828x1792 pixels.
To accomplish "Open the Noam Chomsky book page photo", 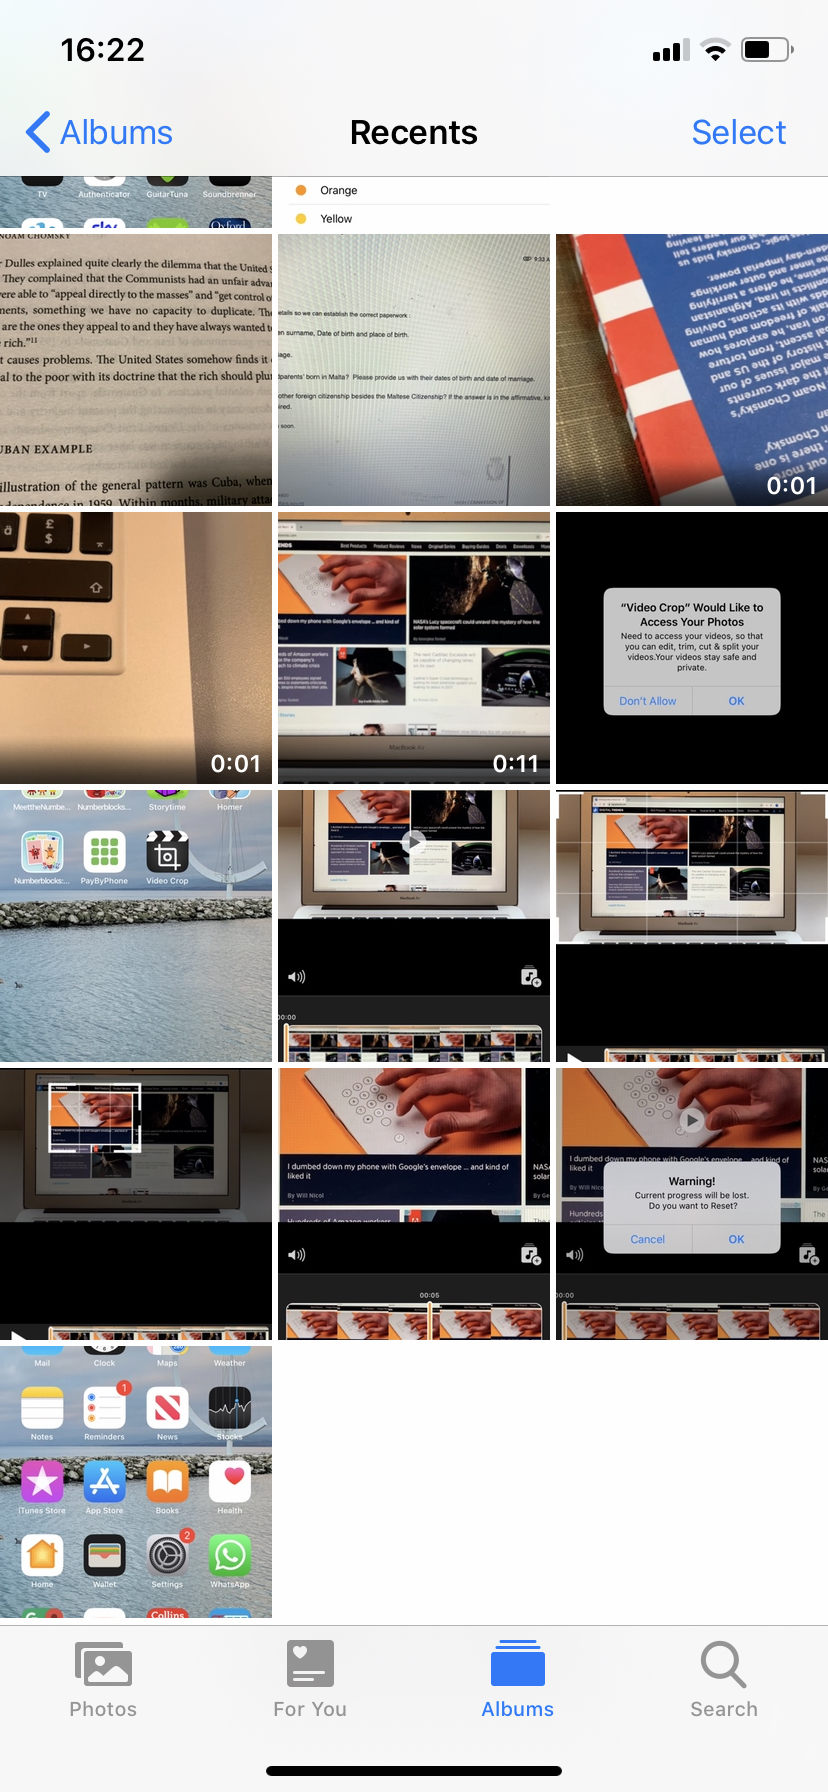I will click(x=136, y=370).
